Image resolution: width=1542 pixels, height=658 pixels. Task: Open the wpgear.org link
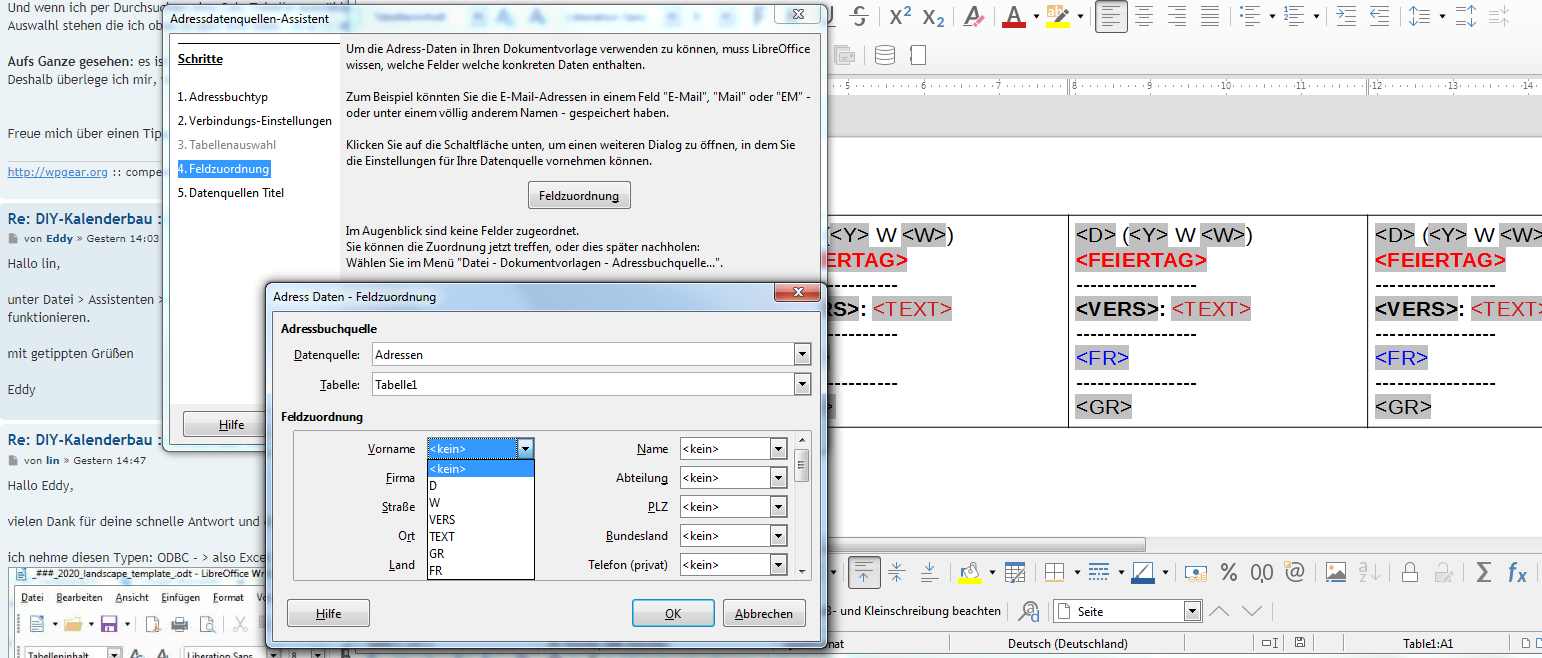[x=57, y=172]
